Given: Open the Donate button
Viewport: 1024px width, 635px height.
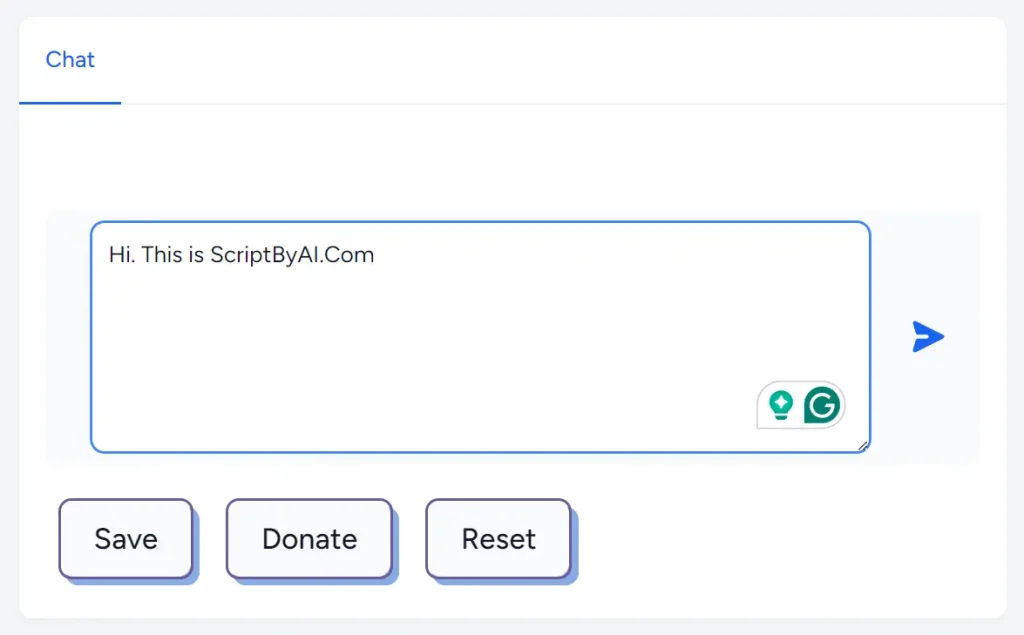Looking at the screenshot, I should pyautogui.click(x=309, y=539).
